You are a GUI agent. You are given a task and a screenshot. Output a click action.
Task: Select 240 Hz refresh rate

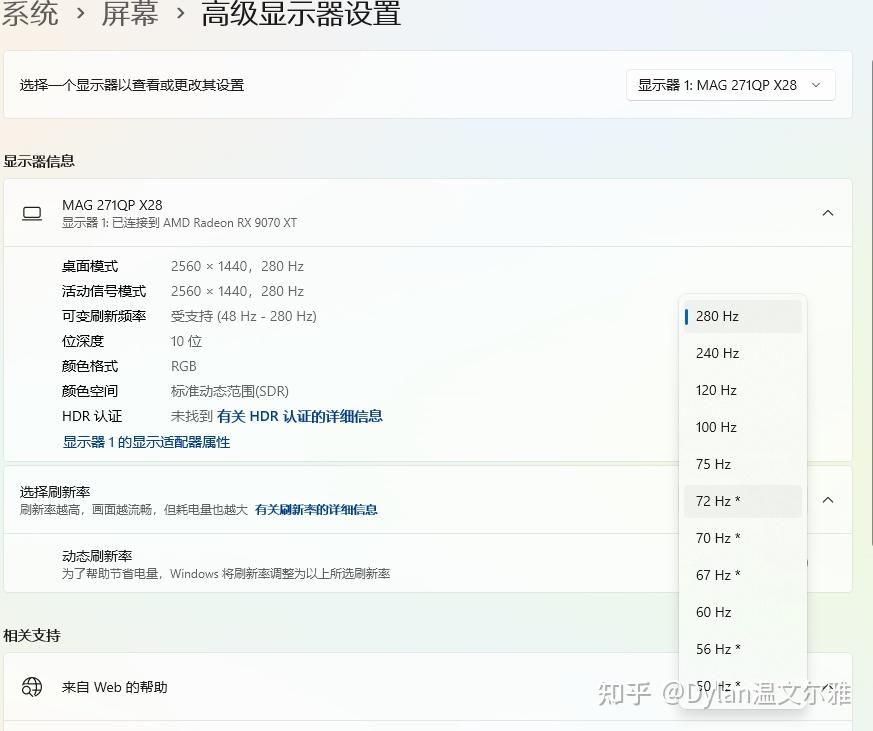(743, 353)
